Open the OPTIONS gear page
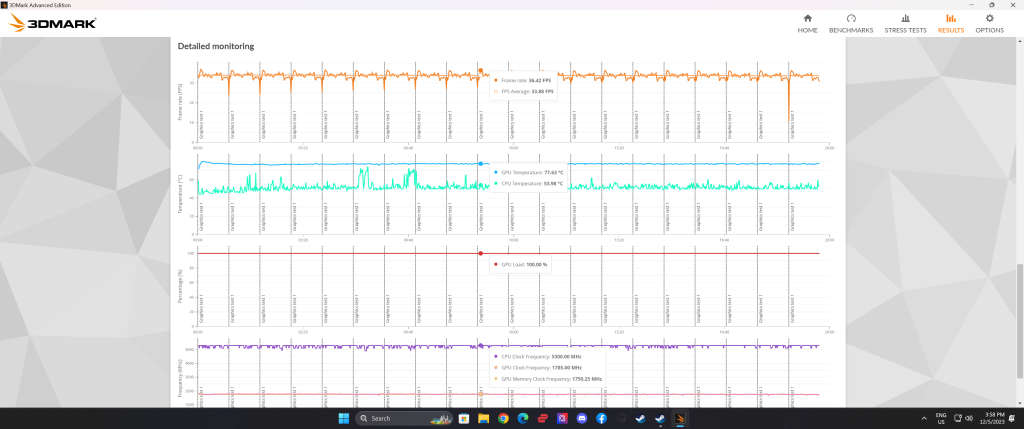This screenshot has height=429, width=1024. click(989, 24)
